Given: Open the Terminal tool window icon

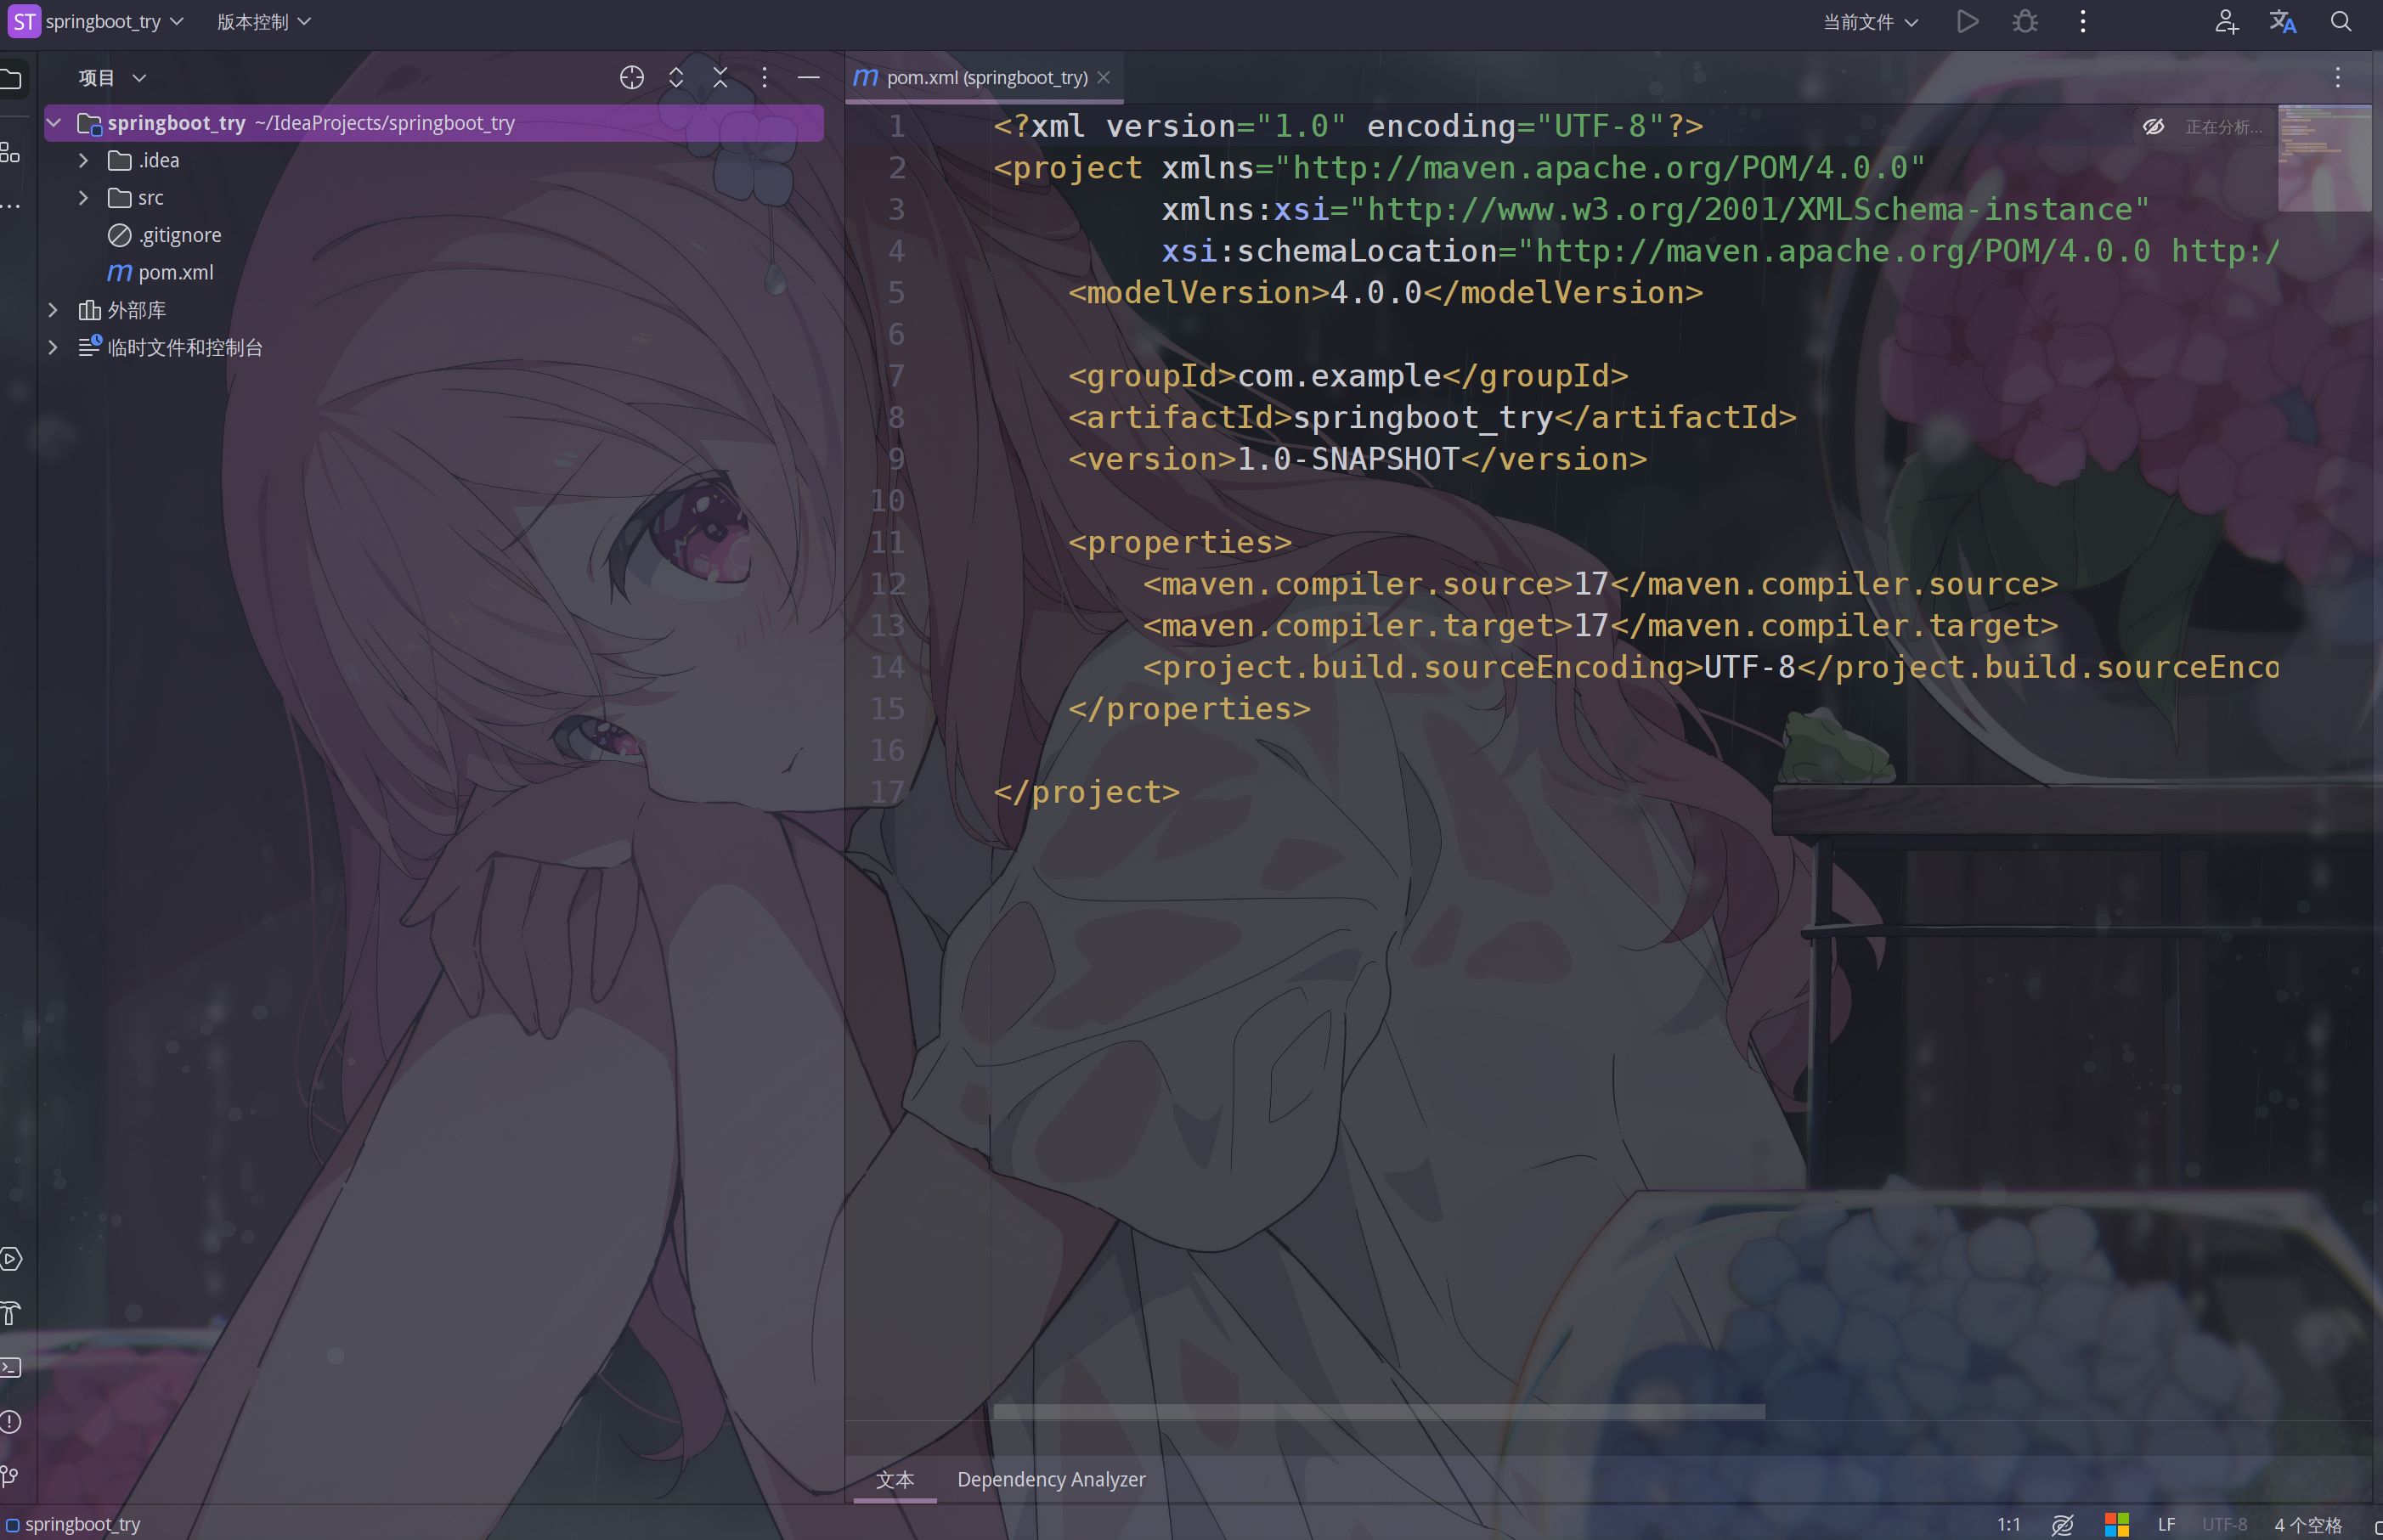Looking at the screenshot, I should click(11, 1367).
